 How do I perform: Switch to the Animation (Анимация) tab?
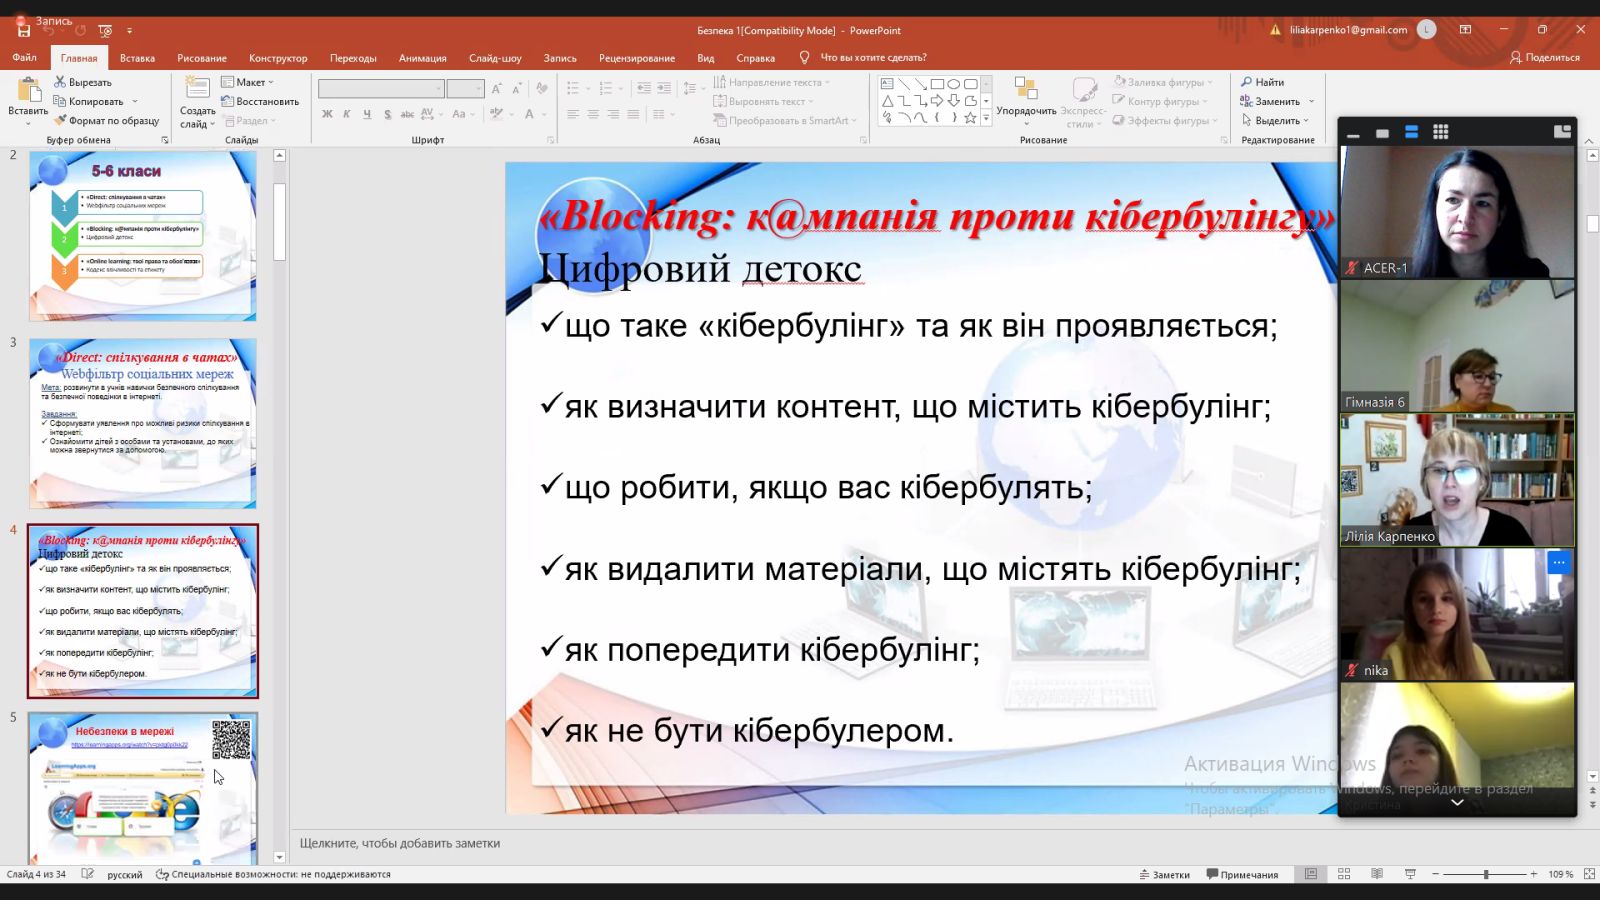pyautogui.click(x=422, y=58)
